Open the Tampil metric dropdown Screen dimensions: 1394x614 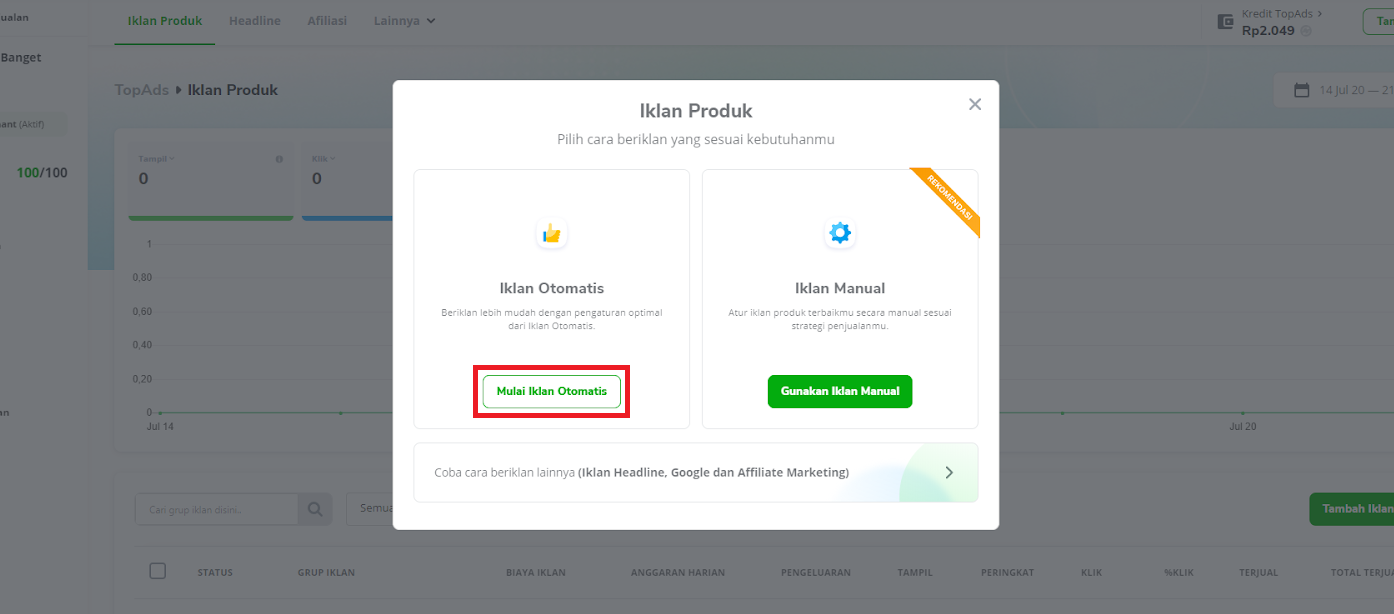point(155,159)
